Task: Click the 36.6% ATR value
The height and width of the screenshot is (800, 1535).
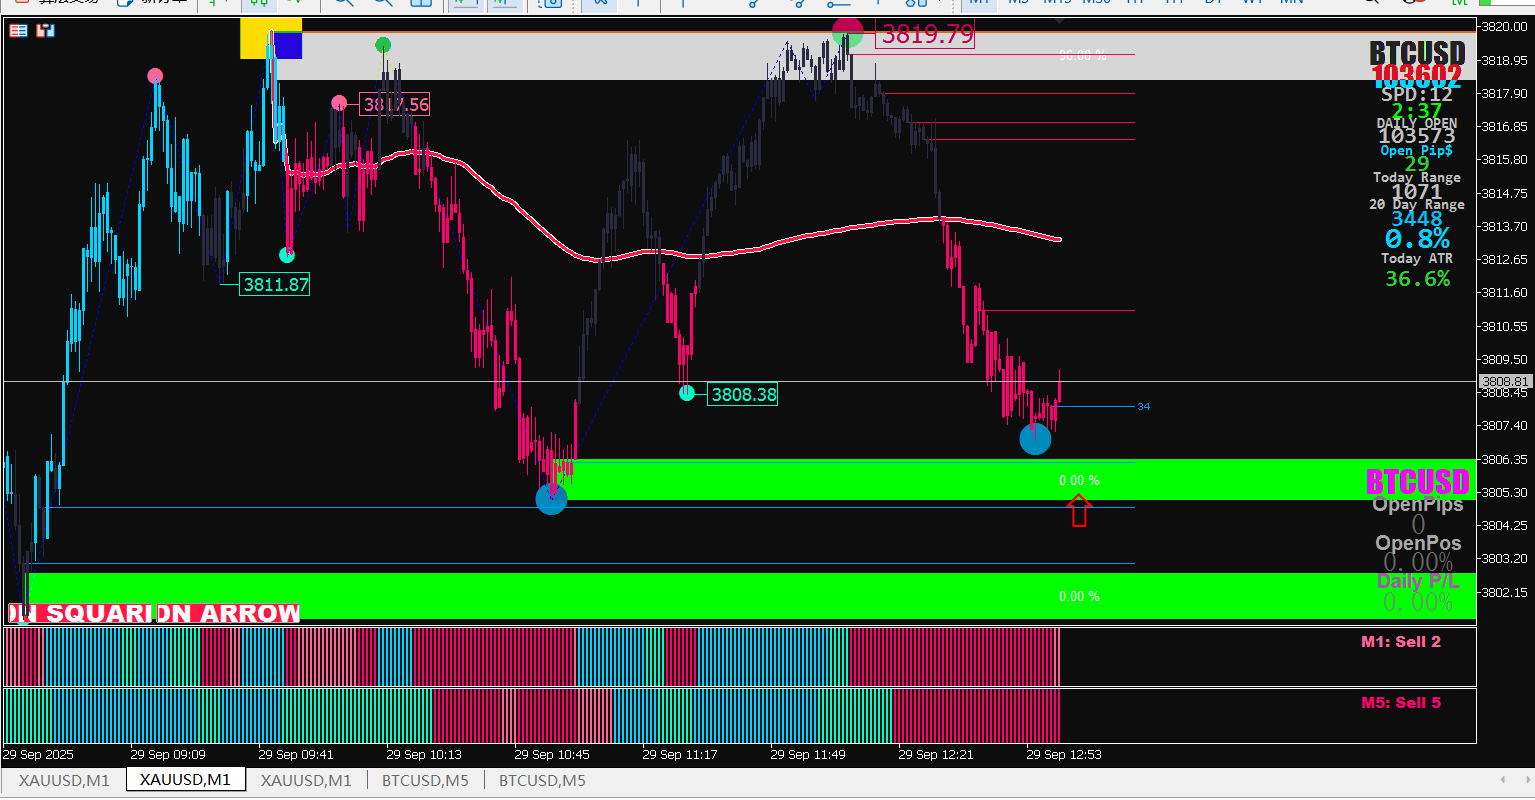Action: [1417, 279]
